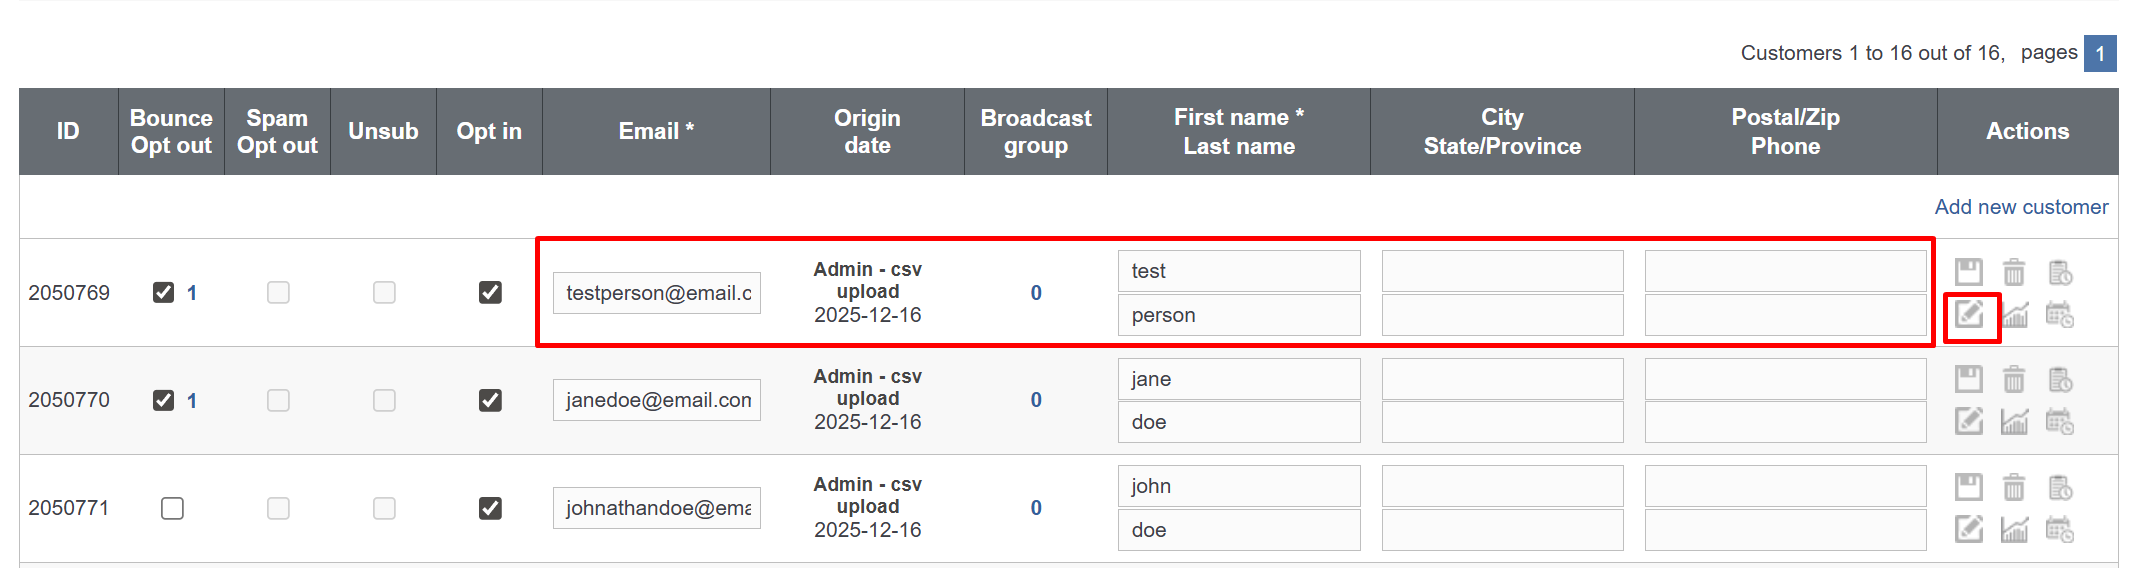Go to page 1 in pagination
Image resolution: width=2138 pixels, height=568 pixels.
[2100, 53]
